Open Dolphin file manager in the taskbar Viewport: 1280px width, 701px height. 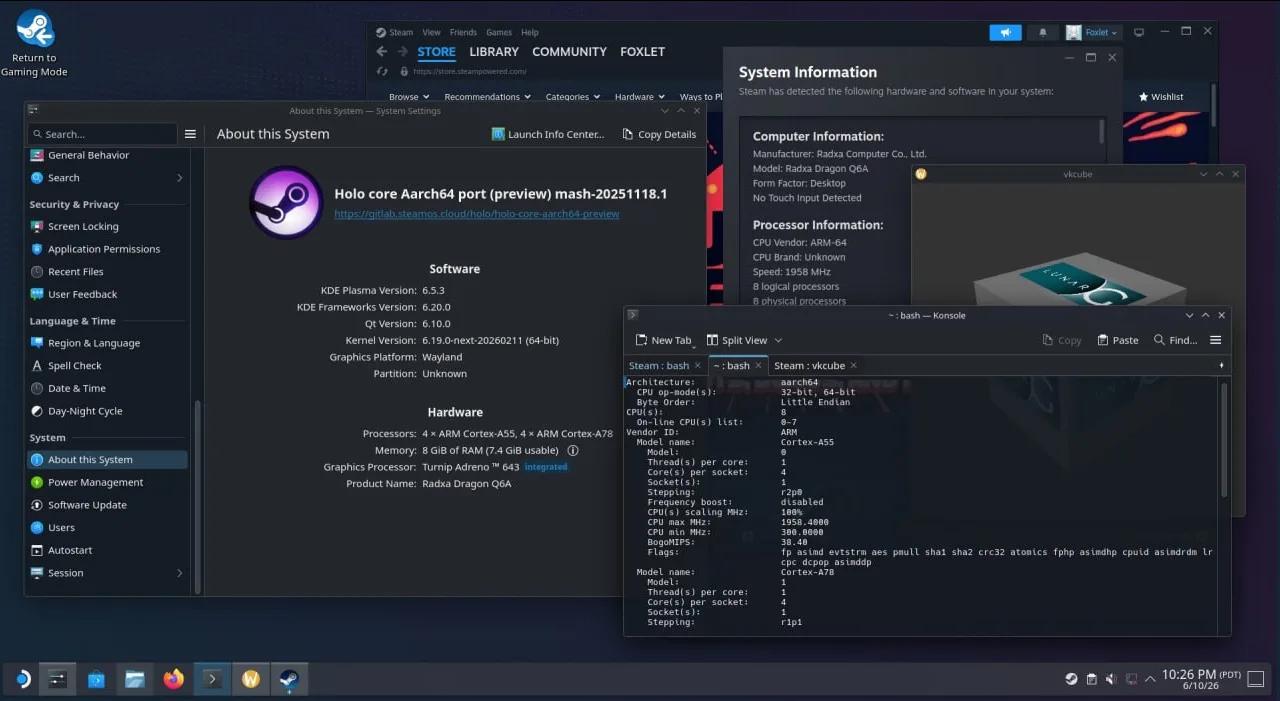coord(135,680)
